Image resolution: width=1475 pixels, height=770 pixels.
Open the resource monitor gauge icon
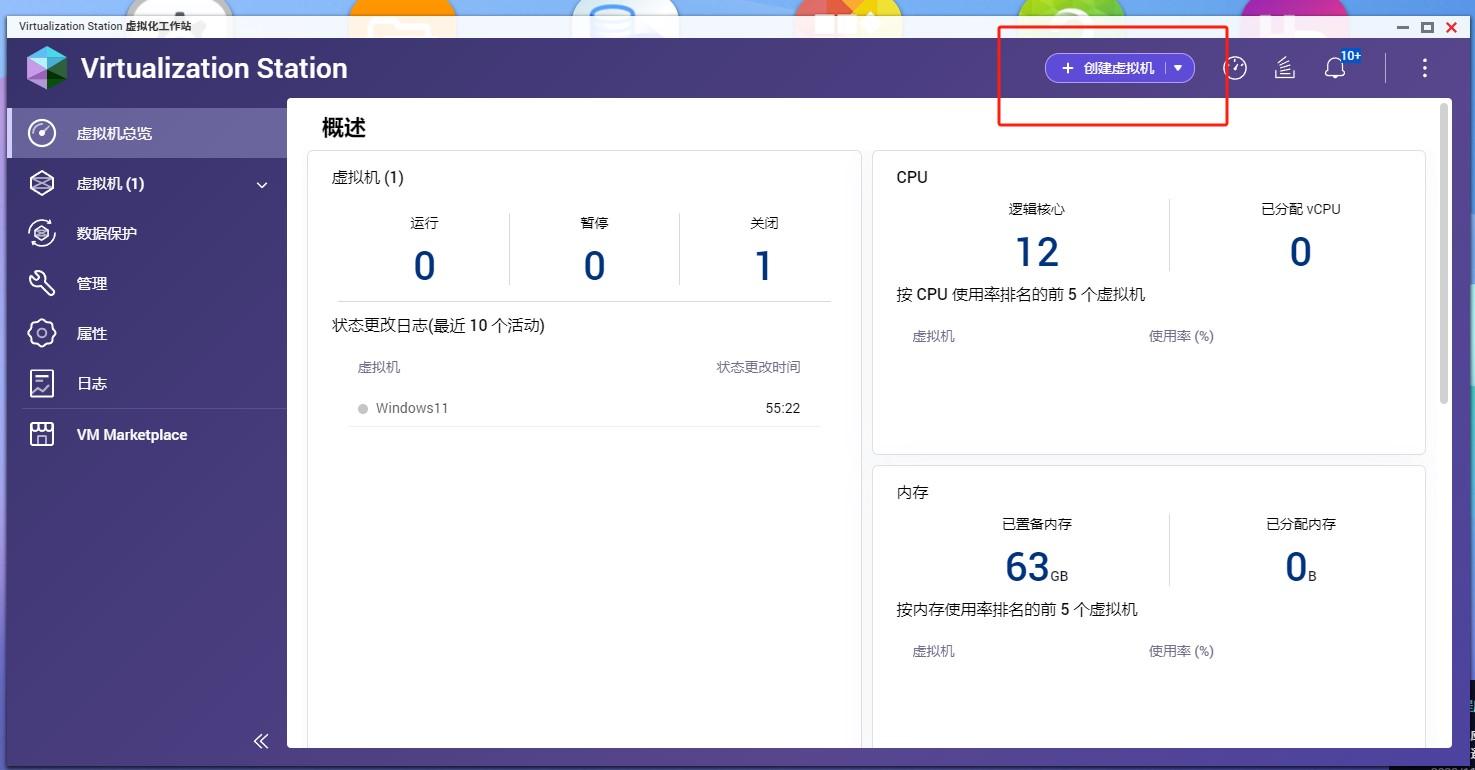pyautogui.click(x=1235, y=68)
